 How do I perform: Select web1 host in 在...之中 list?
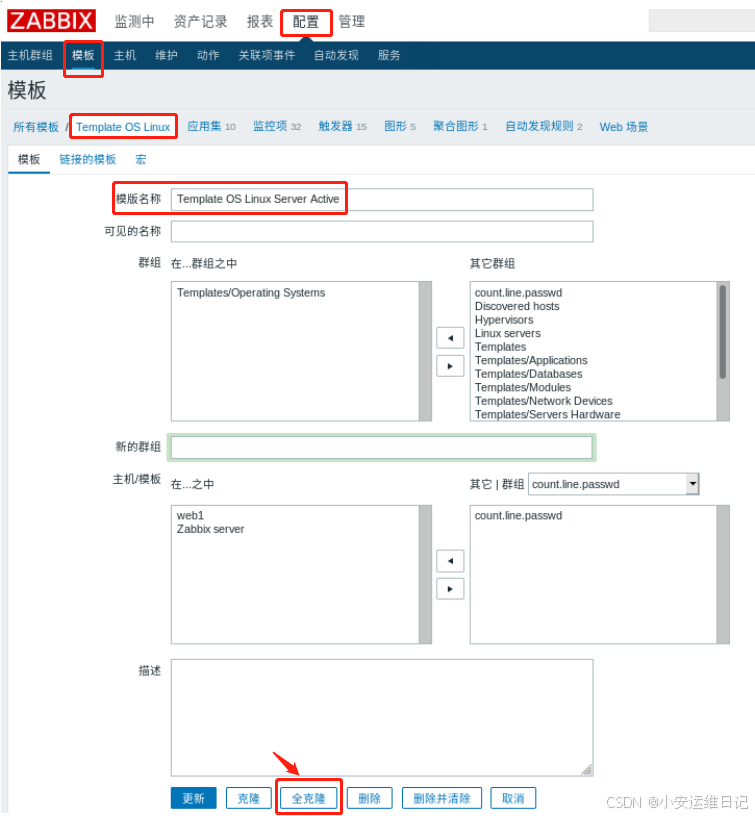(190, 515)
